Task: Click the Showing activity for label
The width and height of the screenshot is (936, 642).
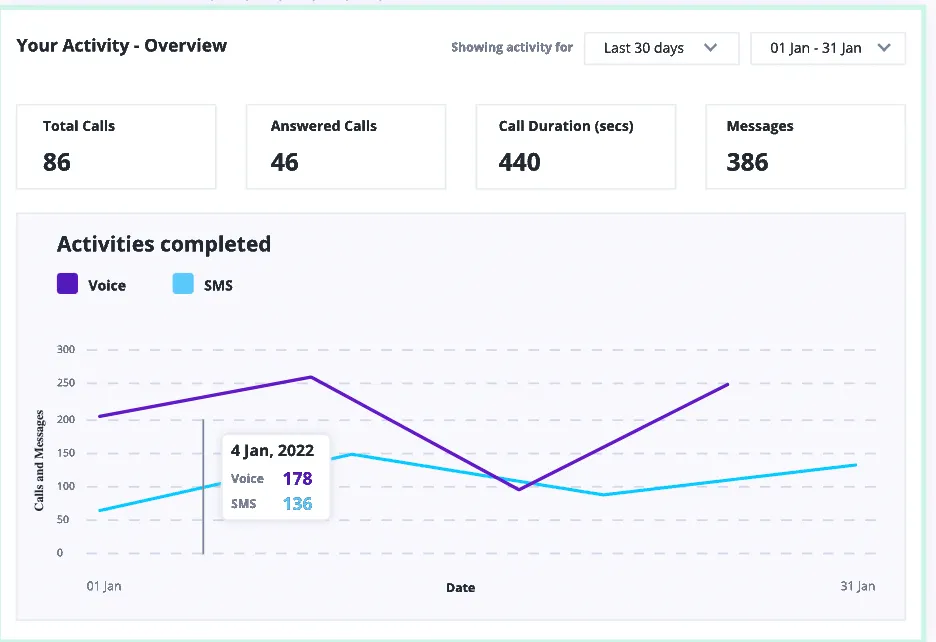Action: (511, 47)
